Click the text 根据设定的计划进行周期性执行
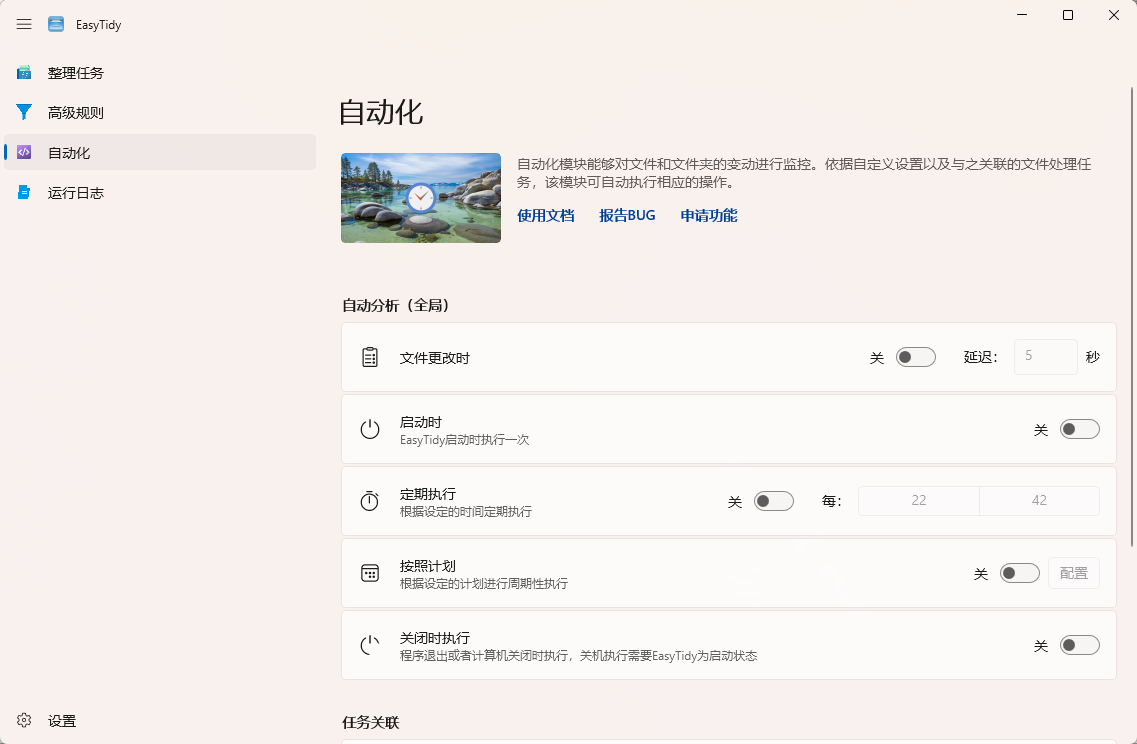Screen dimensions: 1137x744 (x=484, y=584)
